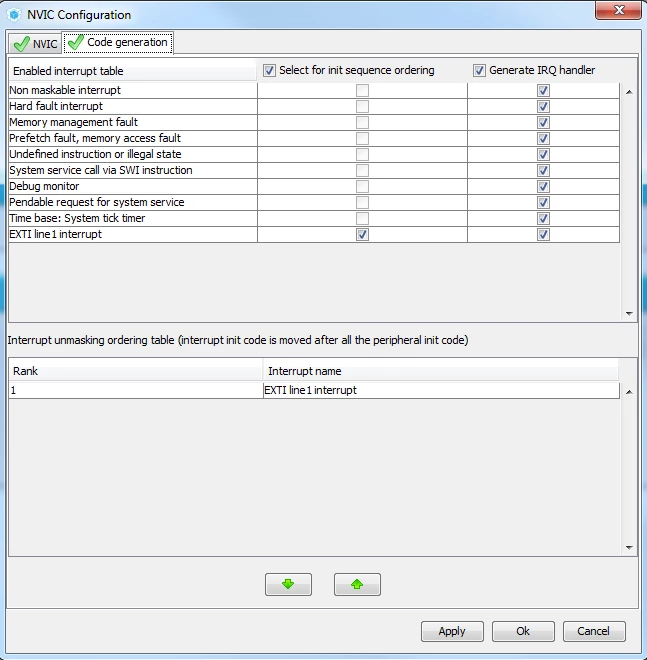Move selected interrupt down with green arrow
Viewport: 647px width, 660px height.
pyautogui.click(x=288, y=584)
